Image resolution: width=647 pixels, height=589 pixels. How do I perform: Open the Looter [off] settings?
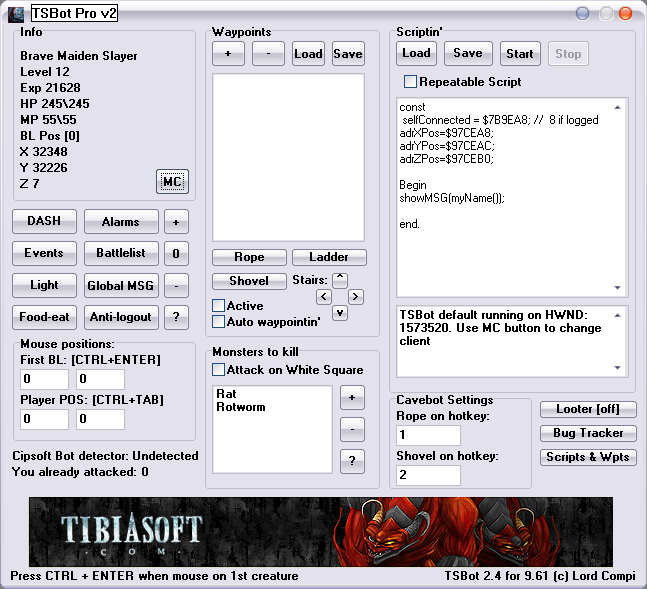589,409
